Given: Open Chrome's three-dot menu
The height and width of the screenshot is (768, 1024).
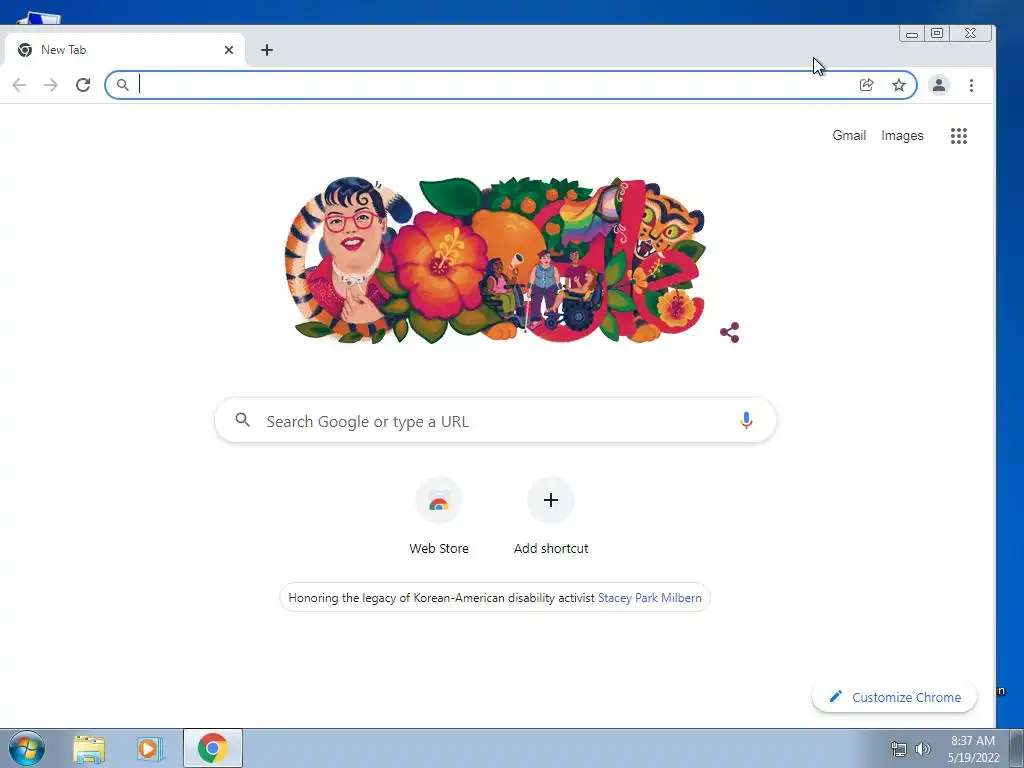Looking at the screenshot, I should coord(972,85).
